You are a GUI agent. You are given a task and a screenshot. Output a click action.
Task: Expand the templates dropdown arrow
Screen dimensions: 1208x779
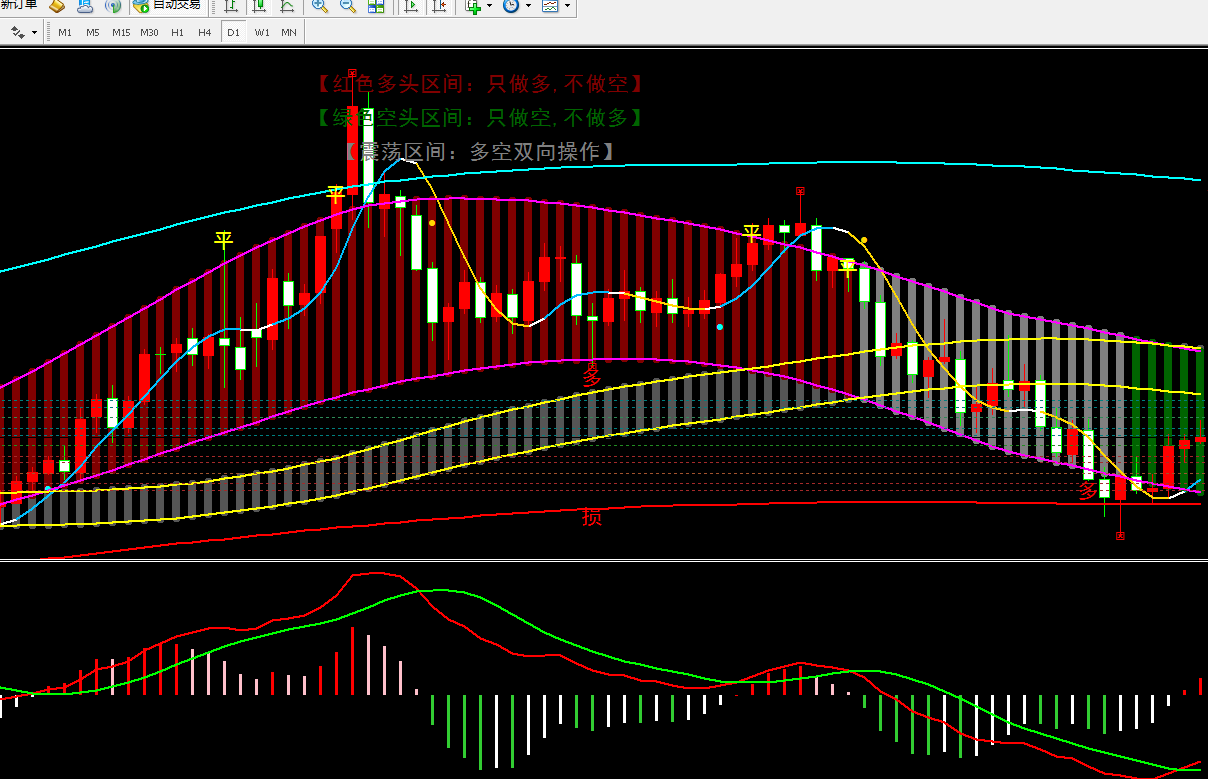567,6
